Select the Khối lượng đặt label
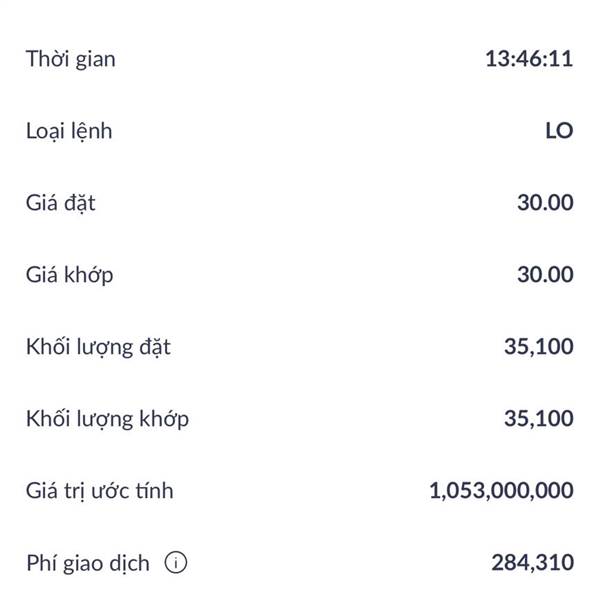The image size is (600, 600). pyautogui.click(x=98, y=347)
